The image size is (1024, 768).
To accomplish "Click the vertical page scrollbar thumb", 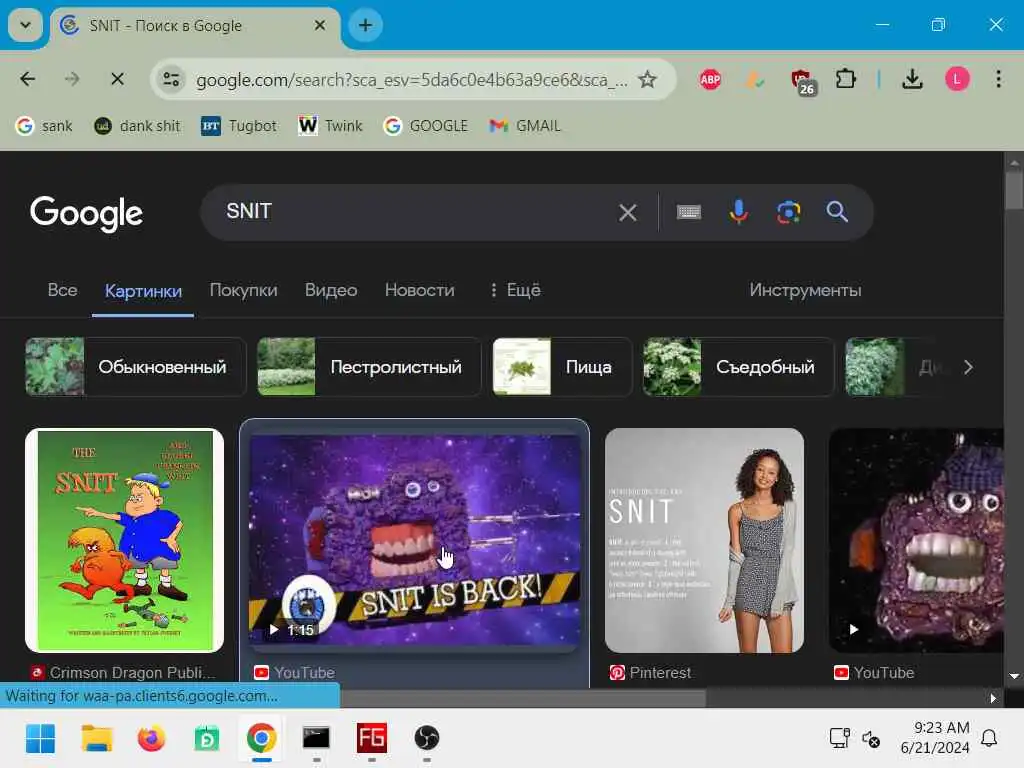I will 1014,190.
